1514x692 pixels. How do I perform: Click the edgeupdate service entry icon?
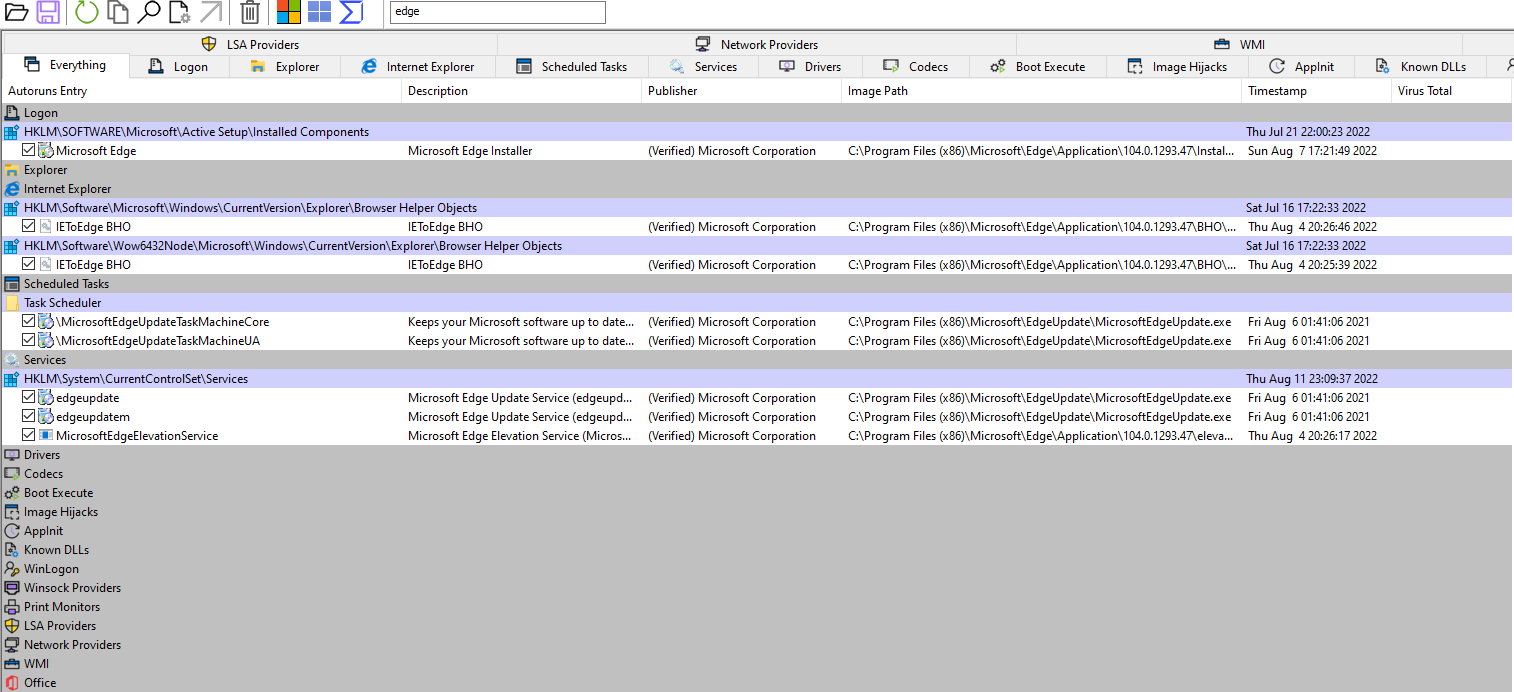coord(46,398)
